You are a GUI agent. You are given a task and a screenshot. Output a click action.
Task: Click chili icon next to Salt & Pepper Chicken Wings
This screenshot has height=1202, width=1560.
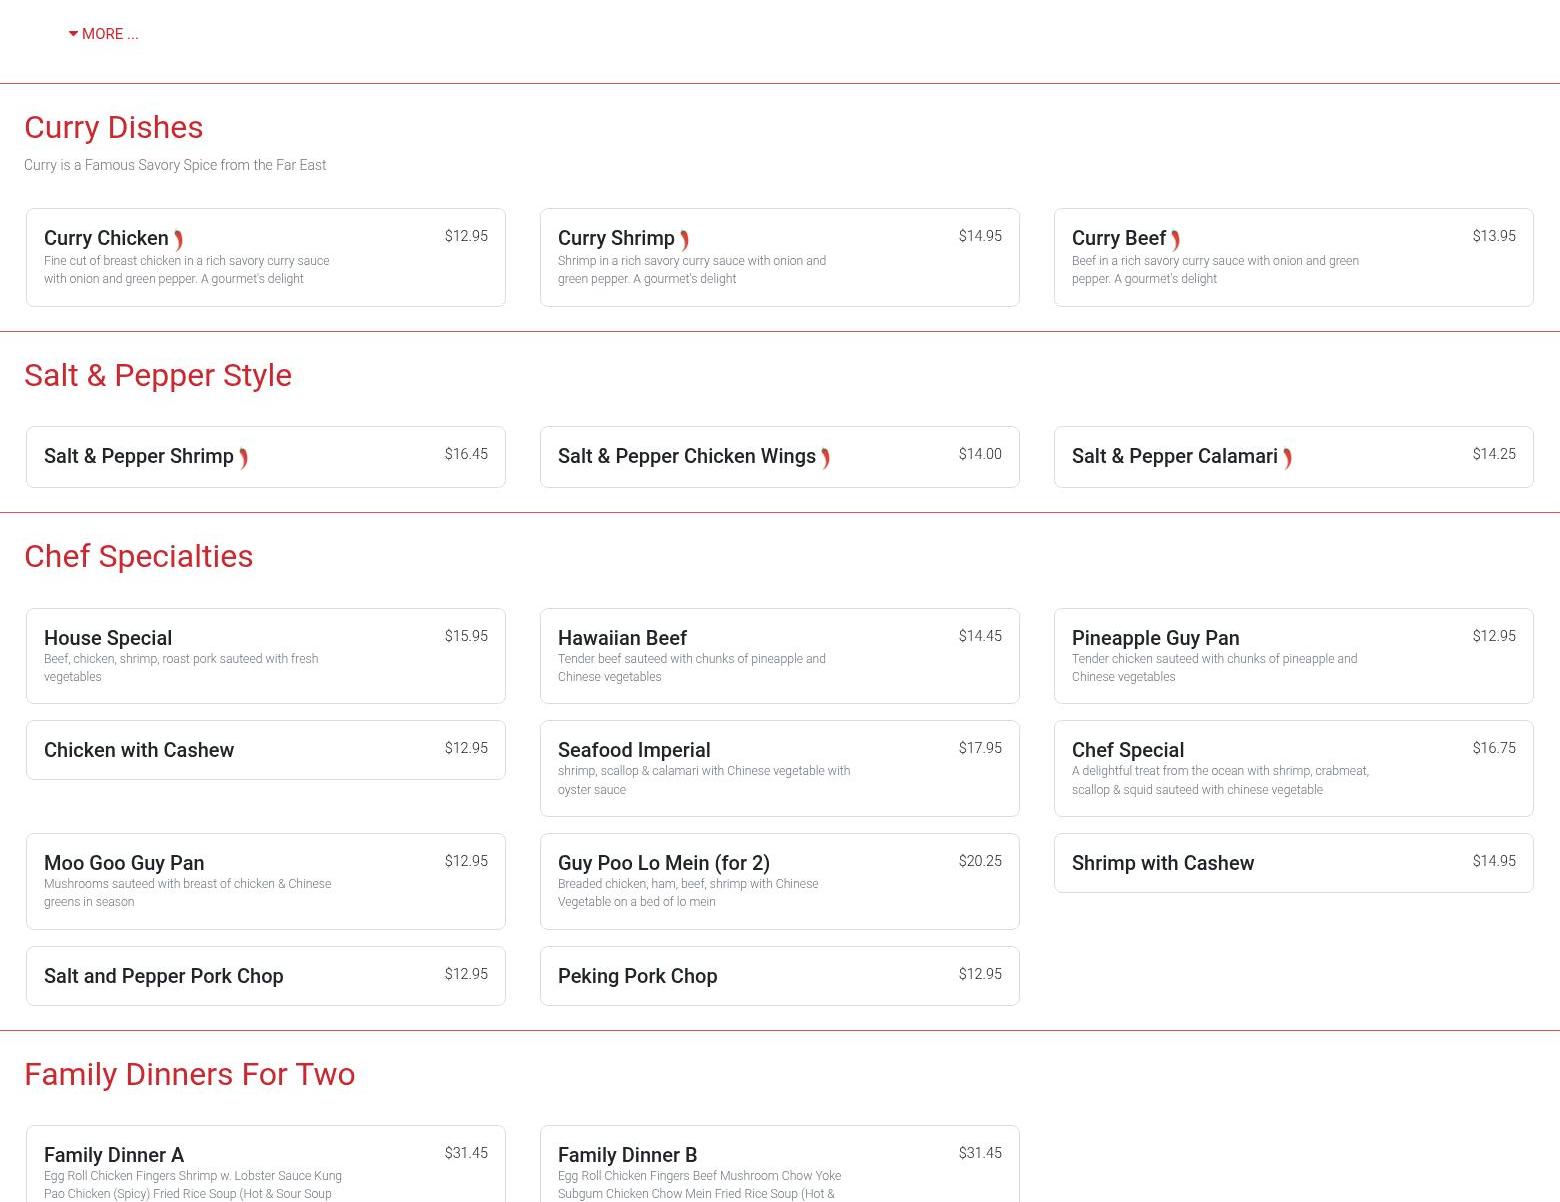(x=825, y=458)
